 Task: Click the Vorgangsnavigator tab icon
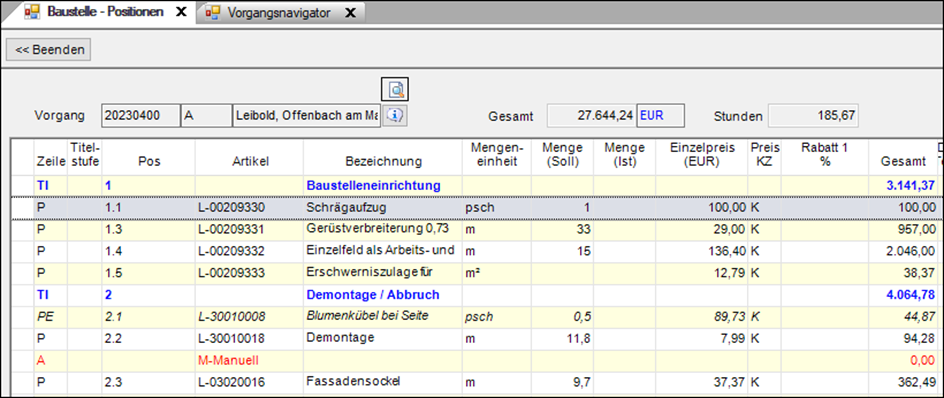click(x=213, y=13)
